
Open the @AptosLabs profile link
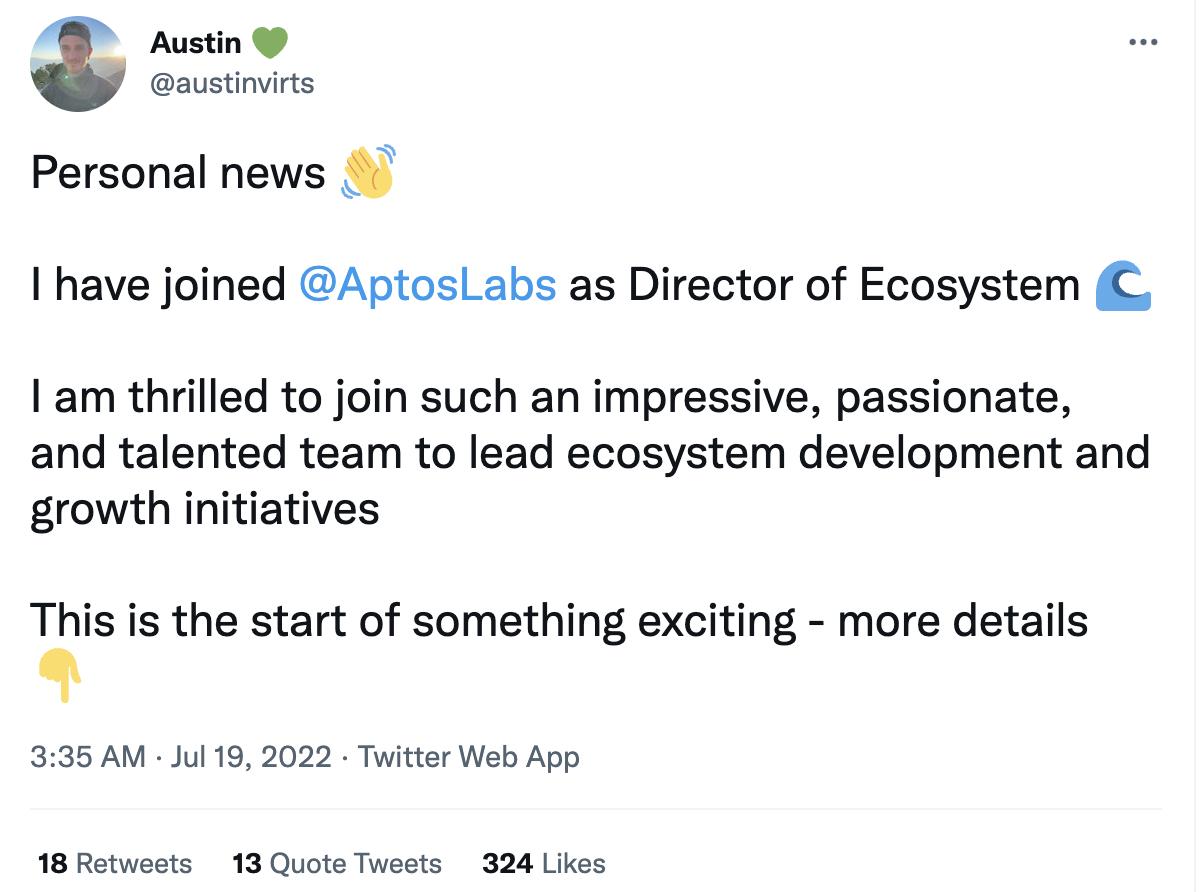click(x=428, y=285)
